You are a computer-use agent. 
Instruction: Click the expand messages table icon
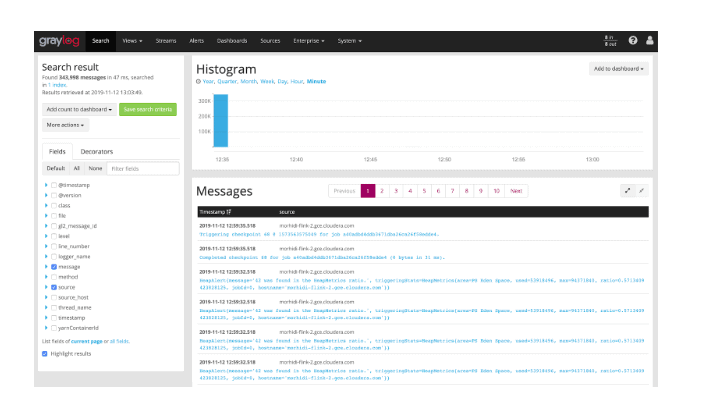(628, 190)
